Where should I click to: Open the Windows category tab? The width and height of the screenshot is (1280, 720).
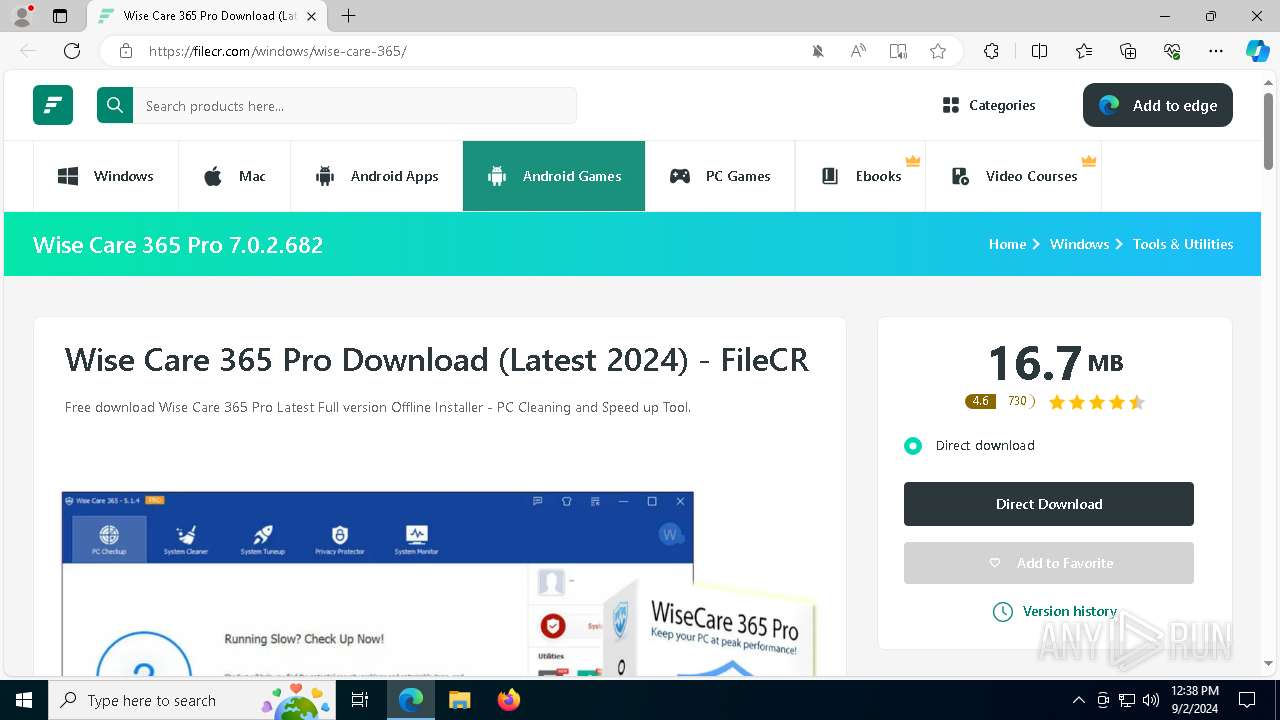click(106, 176)
